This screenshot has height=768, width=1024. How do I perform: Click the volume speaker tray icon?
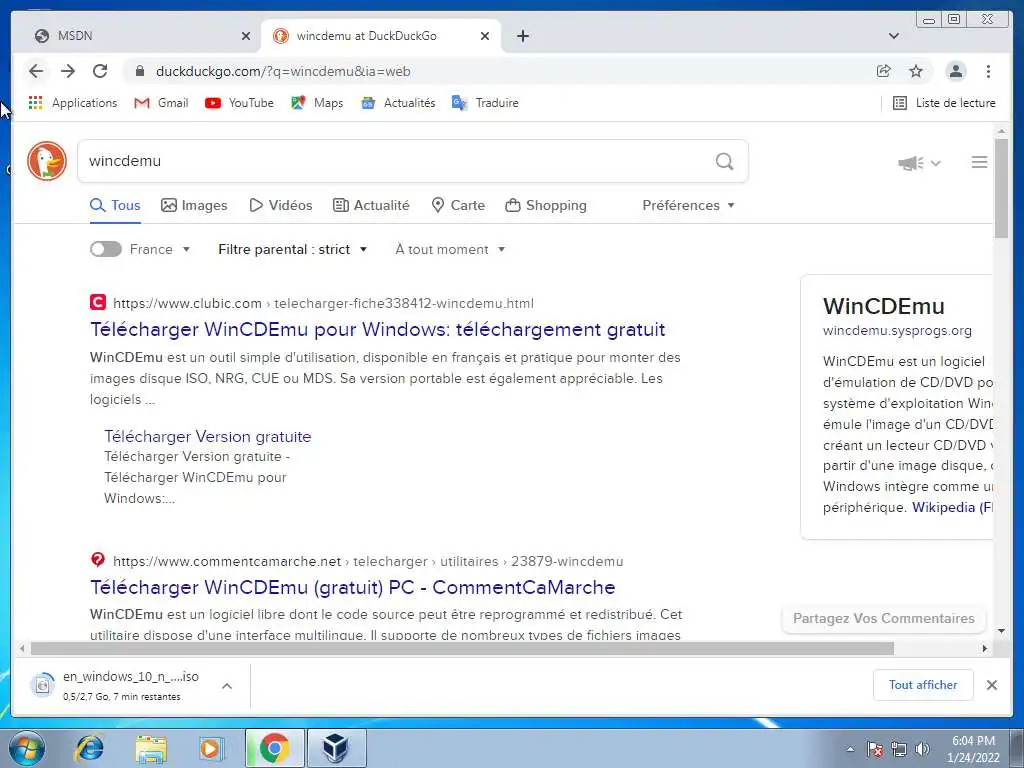click(922, 749)
